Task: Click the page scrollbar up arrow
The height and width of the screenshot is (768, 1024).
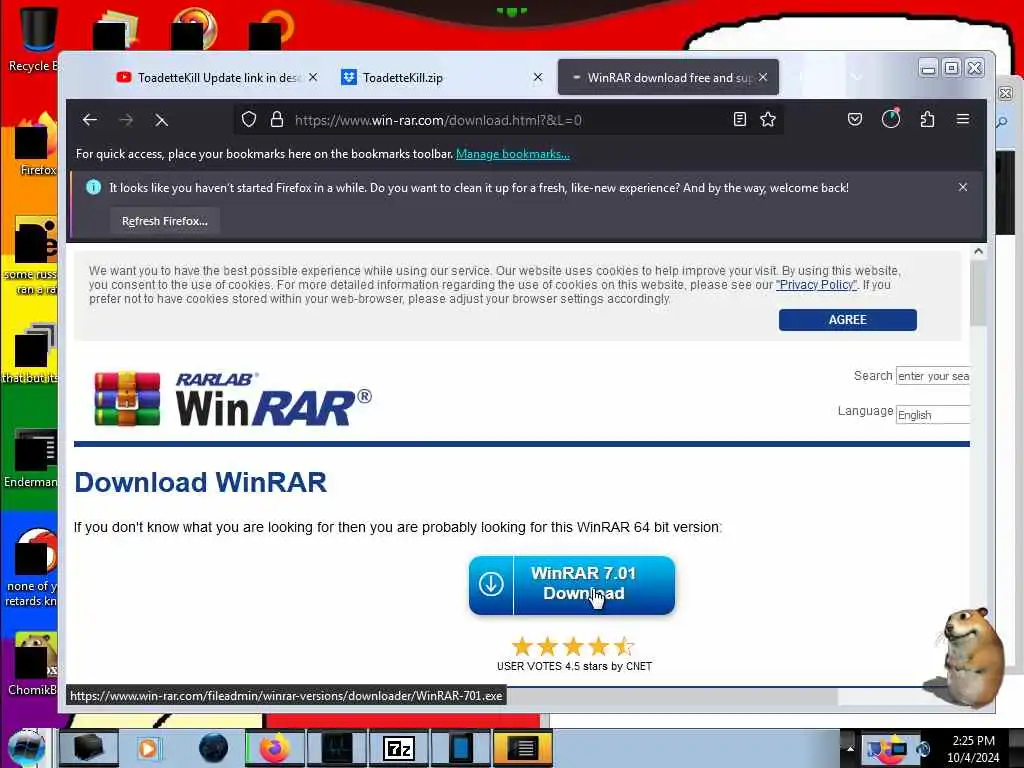Action: [x=978, y=251]
